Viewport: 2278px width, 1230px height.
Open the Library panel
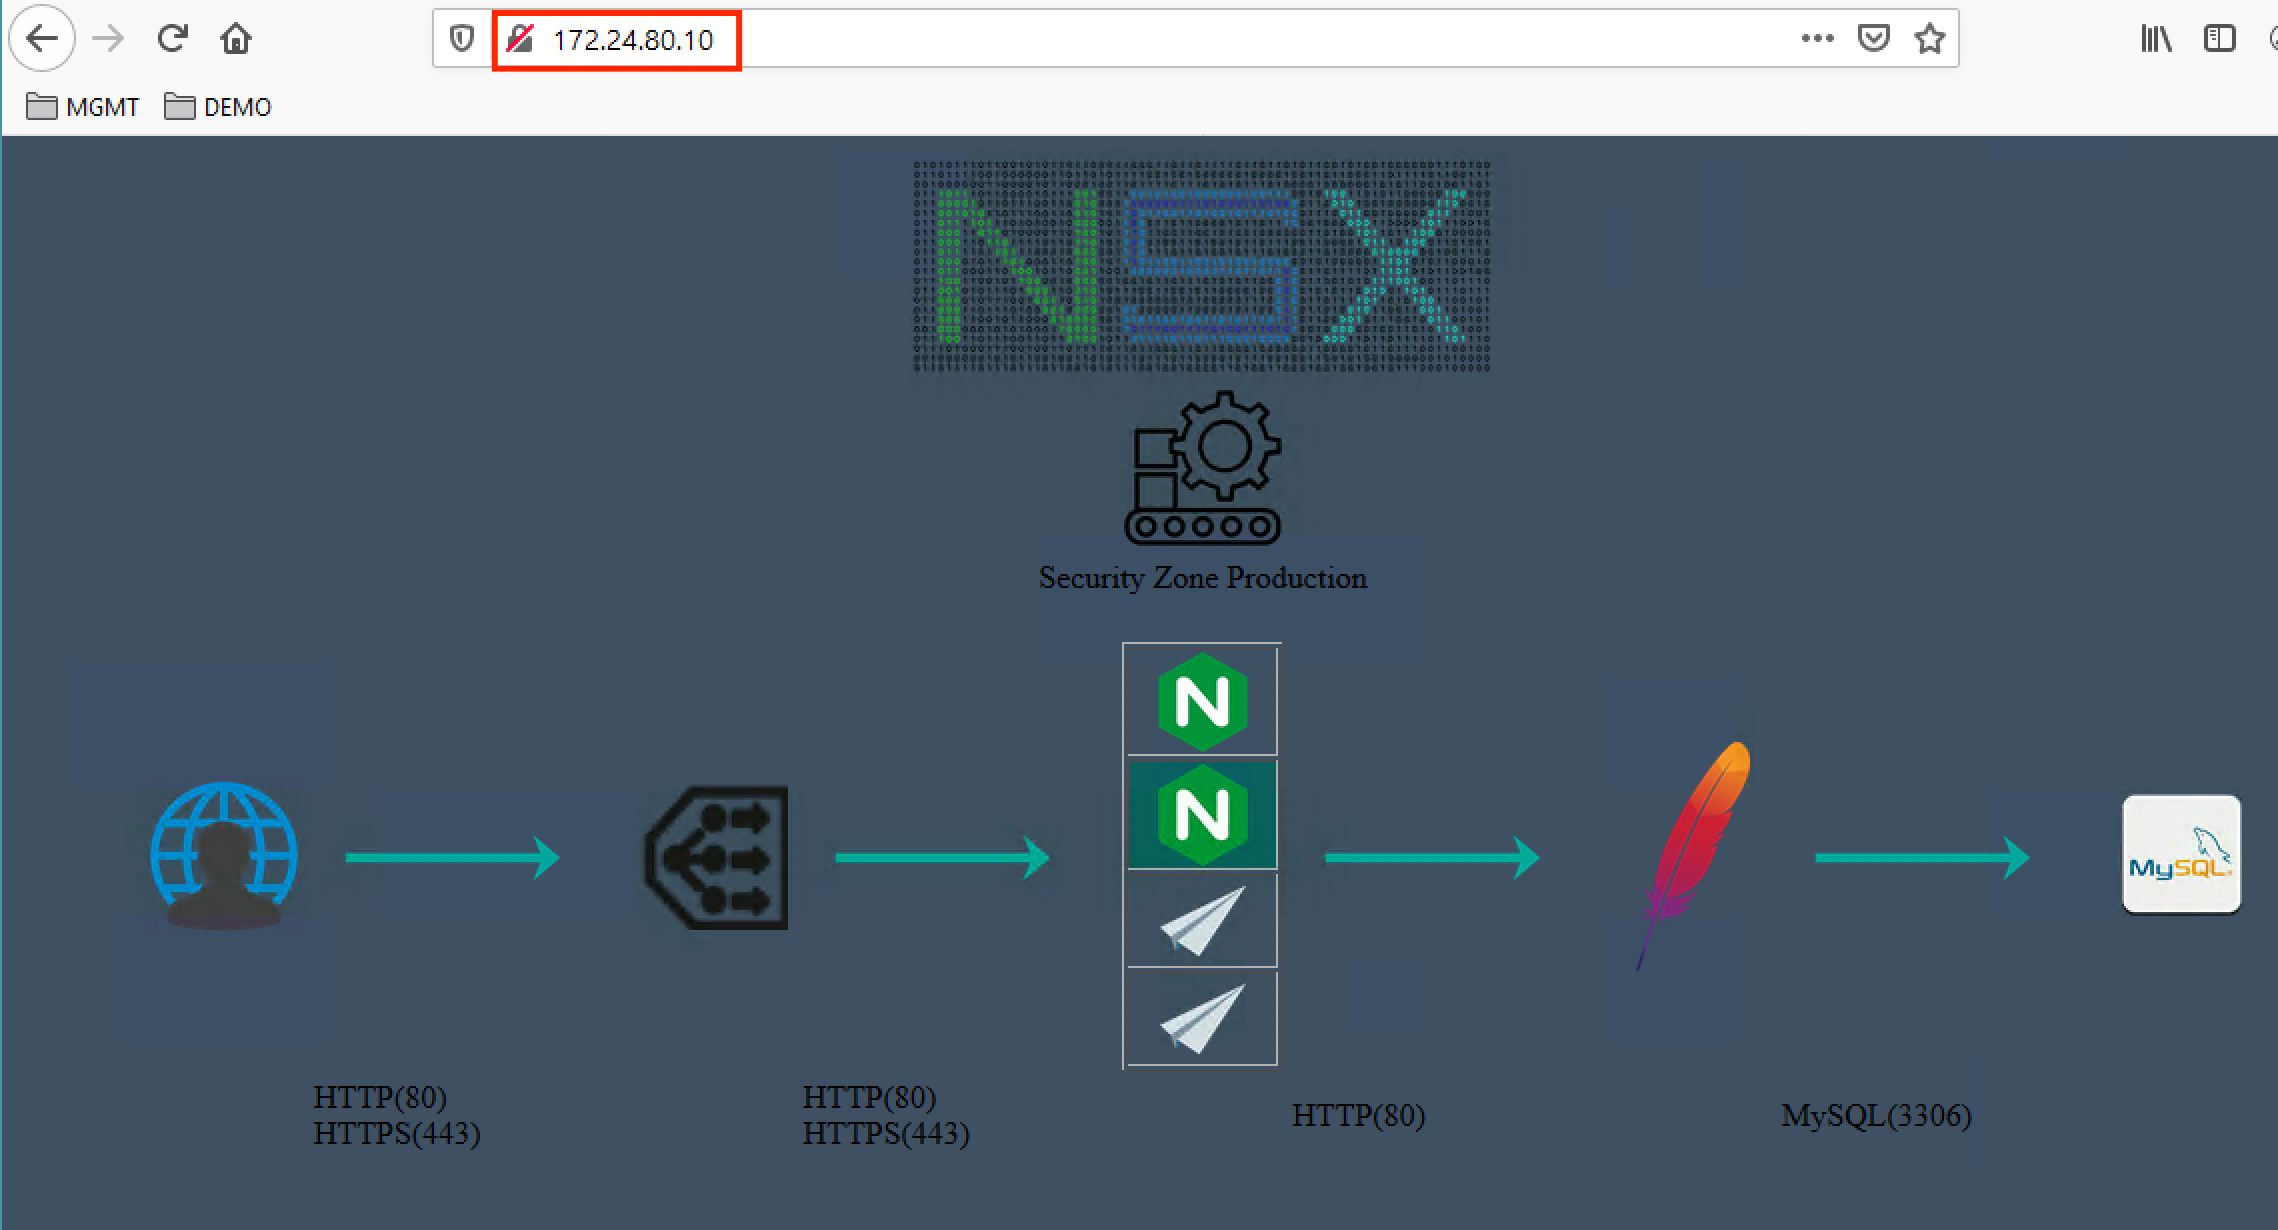click(2156, 39)
